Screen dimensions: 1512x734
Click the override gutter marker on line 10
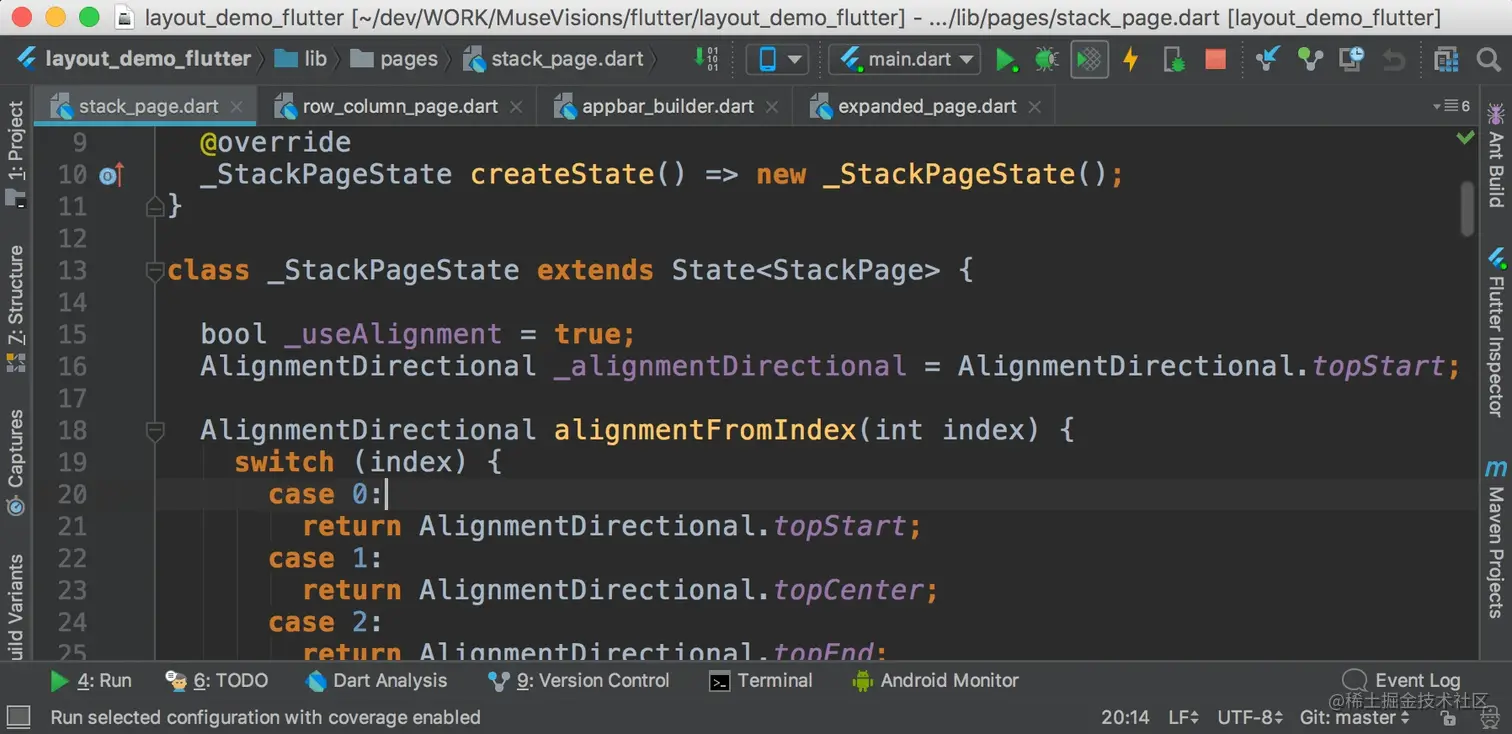111,175
